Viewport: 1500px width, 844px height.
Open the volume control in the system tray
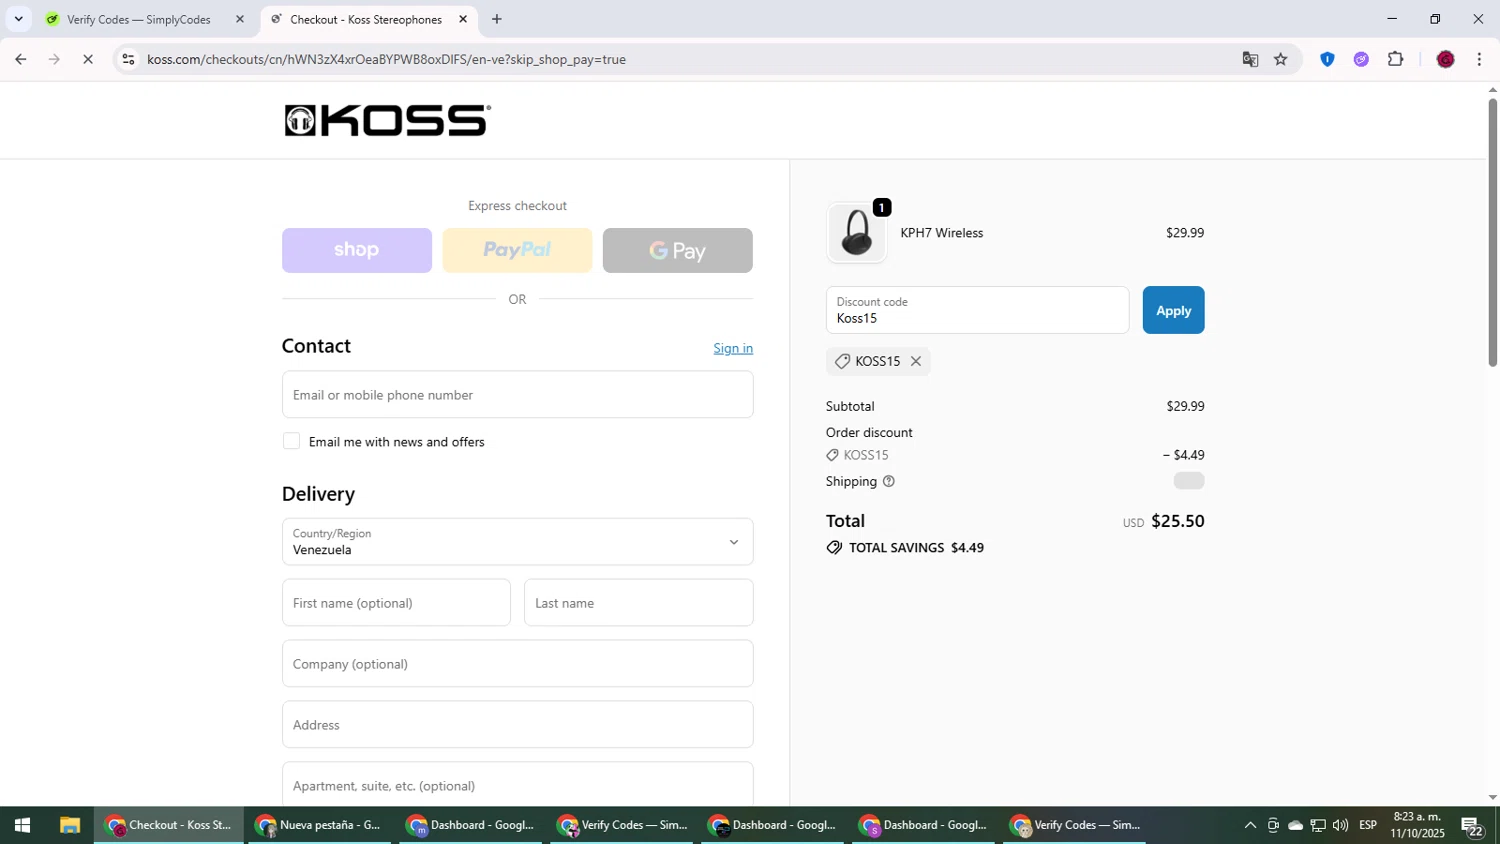pyautogui.click(x=1340, y=825)
